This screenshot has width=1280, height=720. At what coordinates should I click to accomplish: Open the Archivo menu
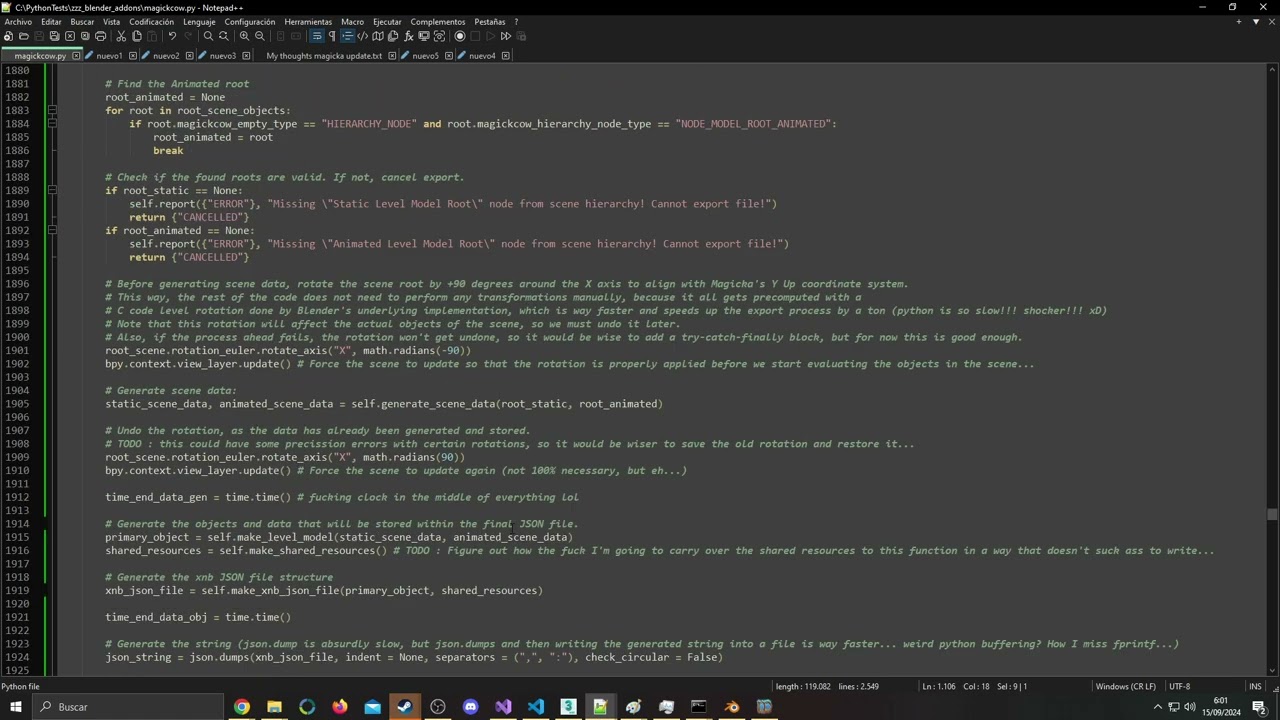click(x=18, y=21)
